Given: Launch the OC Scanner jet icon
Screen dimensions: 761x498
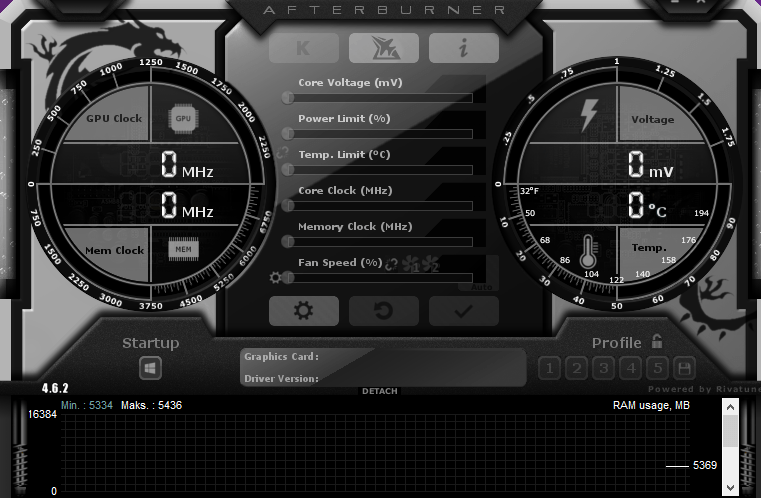Looking at the screenshot, I should (x=384, y=48).
